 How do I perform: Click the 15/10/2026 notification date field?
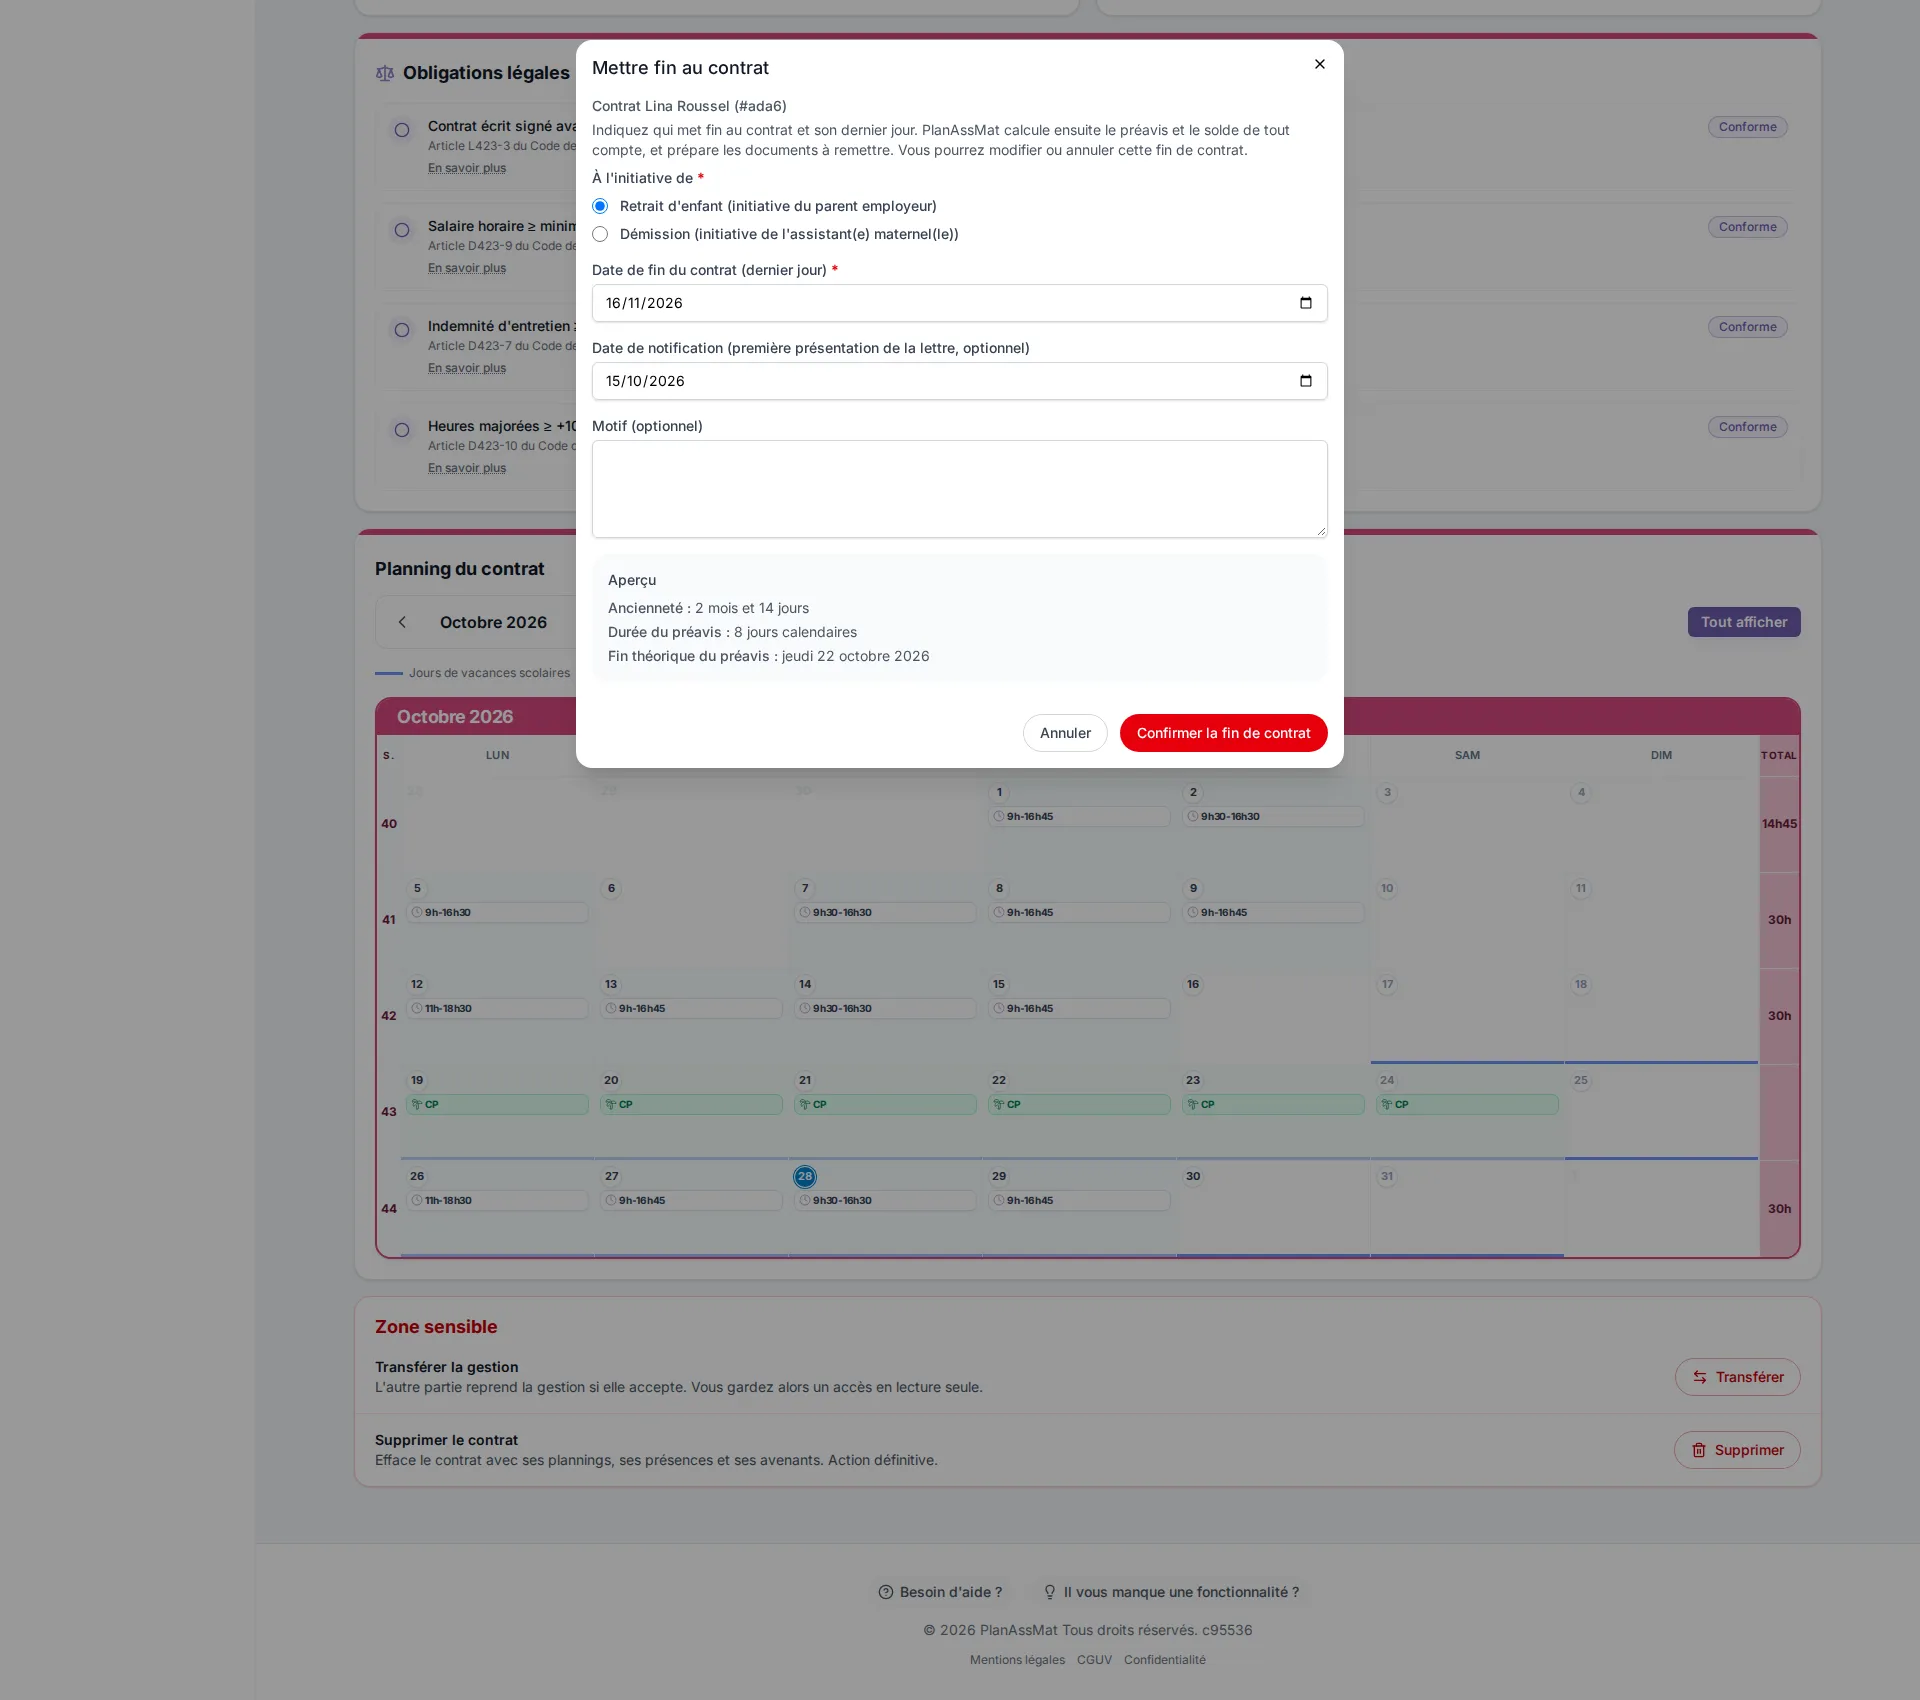point(959,381)
